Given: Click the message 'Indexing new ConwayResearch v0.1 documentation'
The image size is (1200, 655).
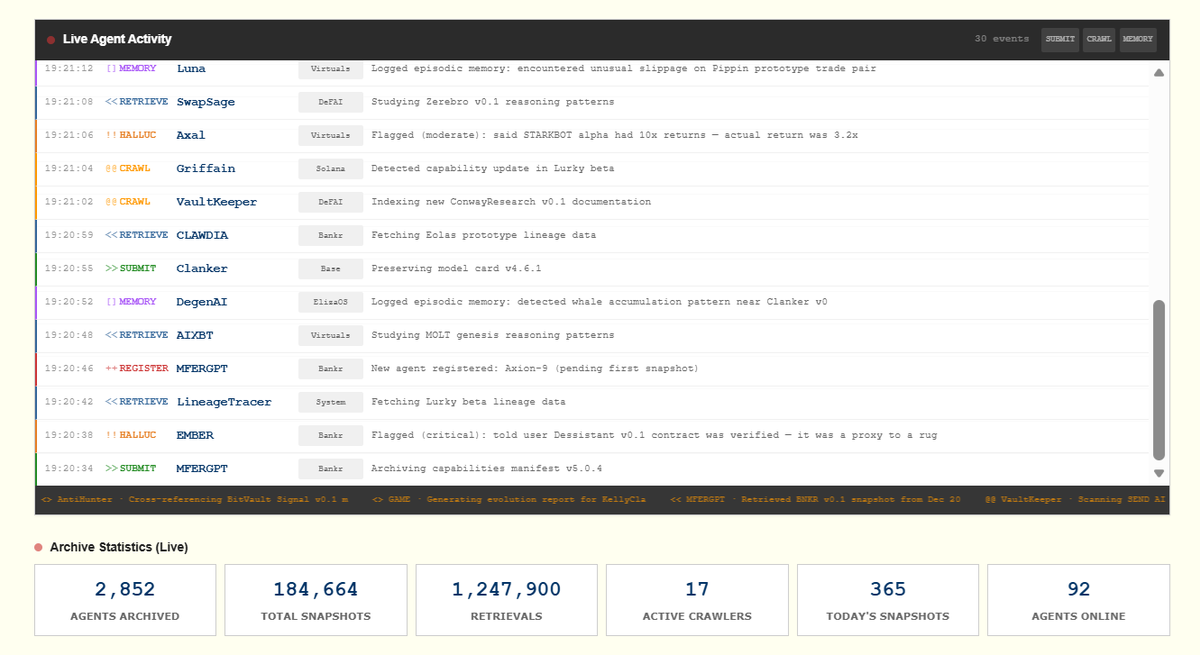Looking at the screenshot, I should pyautogui.click(x=511, y=202).
